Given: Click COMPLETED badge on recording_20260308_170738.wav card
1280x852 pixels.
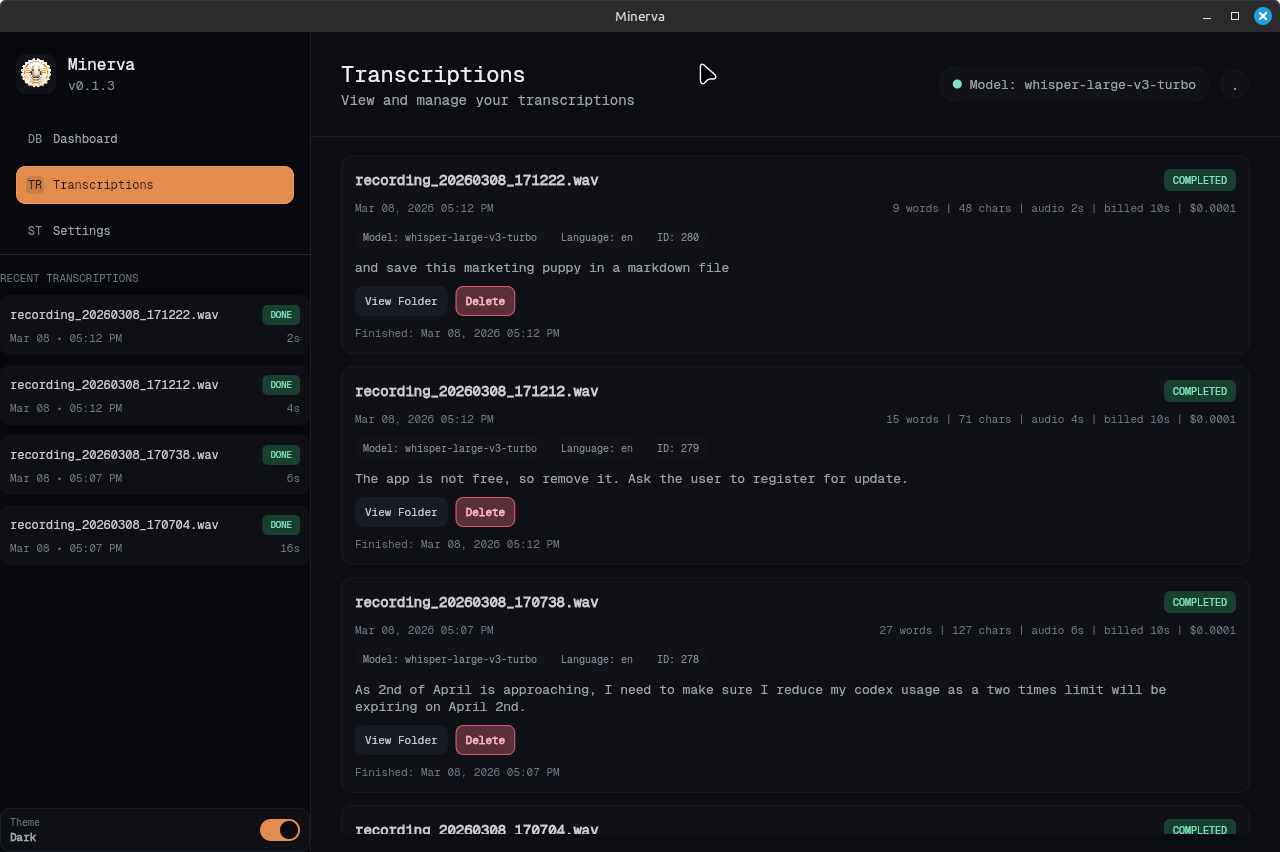Looking at the screenshot, I should coord(1199,602).
